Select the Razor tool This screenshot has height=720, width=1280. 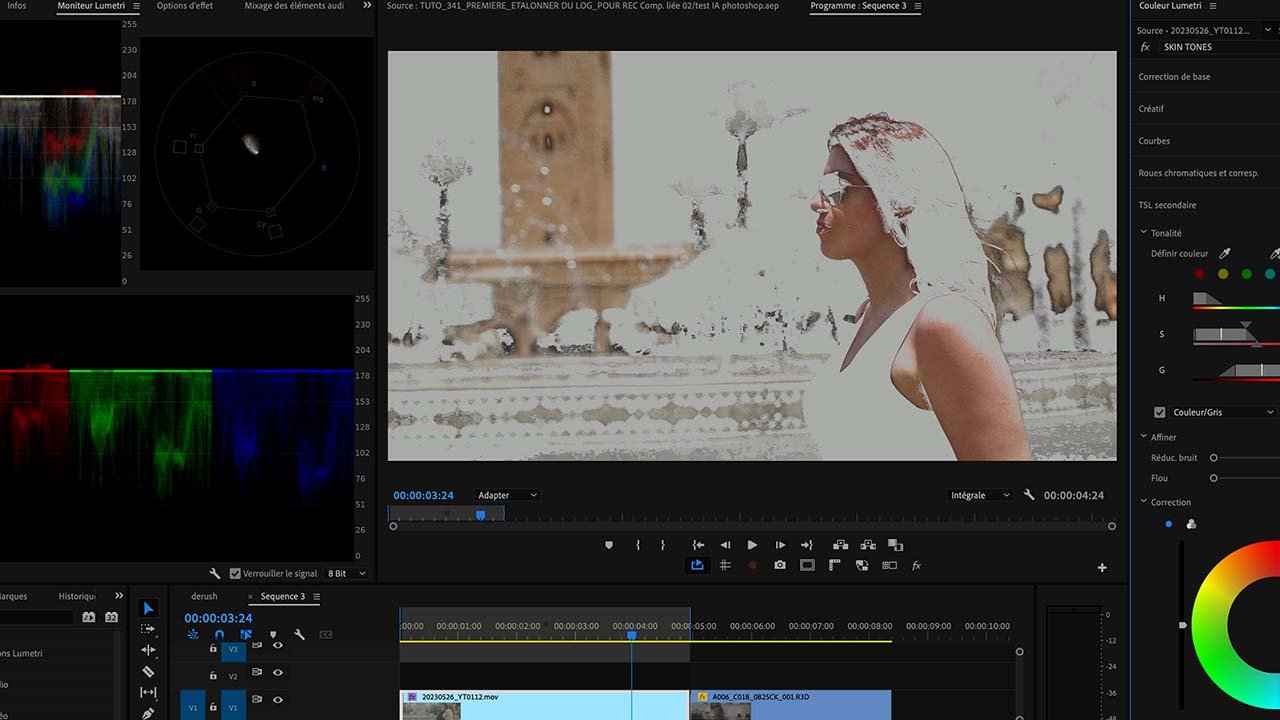pyautogui.click(x=148, y=671)
